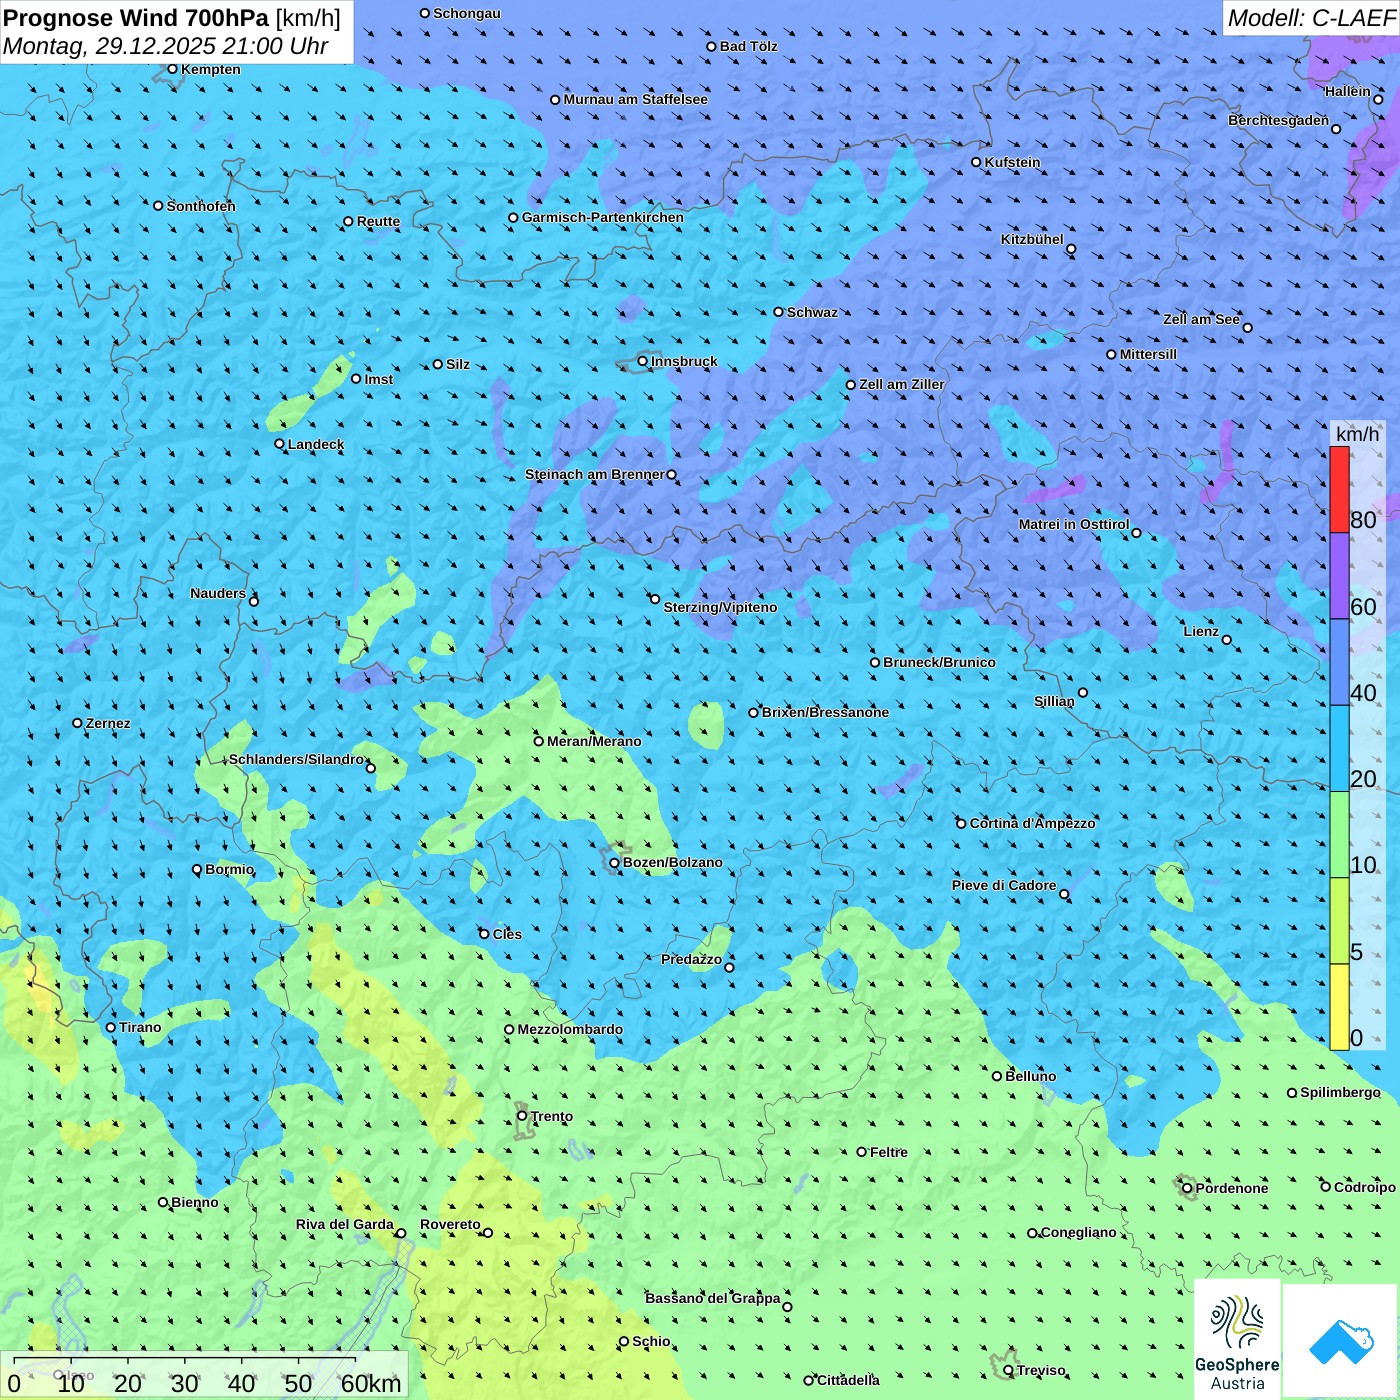Click the 'Conegliano' label

[1079, 1232]
